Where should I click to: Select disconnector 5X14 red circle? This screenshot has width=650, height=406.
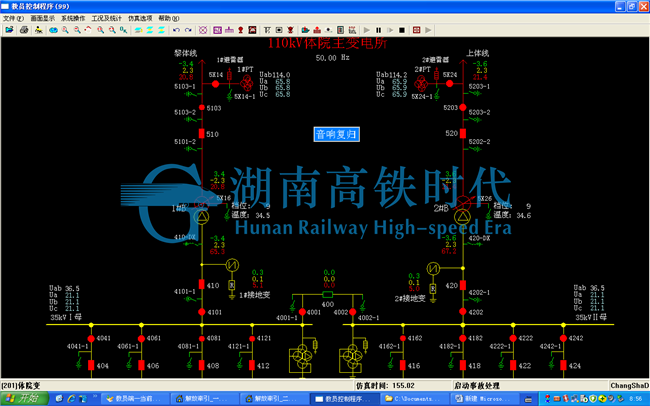[x=216, y=84]
